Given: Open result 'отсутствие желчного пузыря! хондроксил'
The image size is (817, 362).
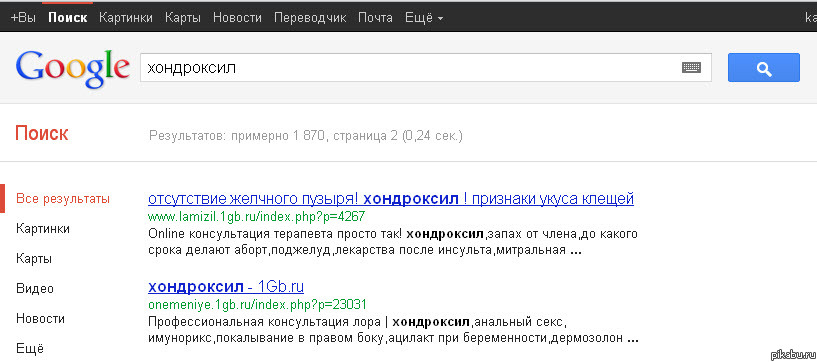Looking at the screenshot, I should [391, 198].
